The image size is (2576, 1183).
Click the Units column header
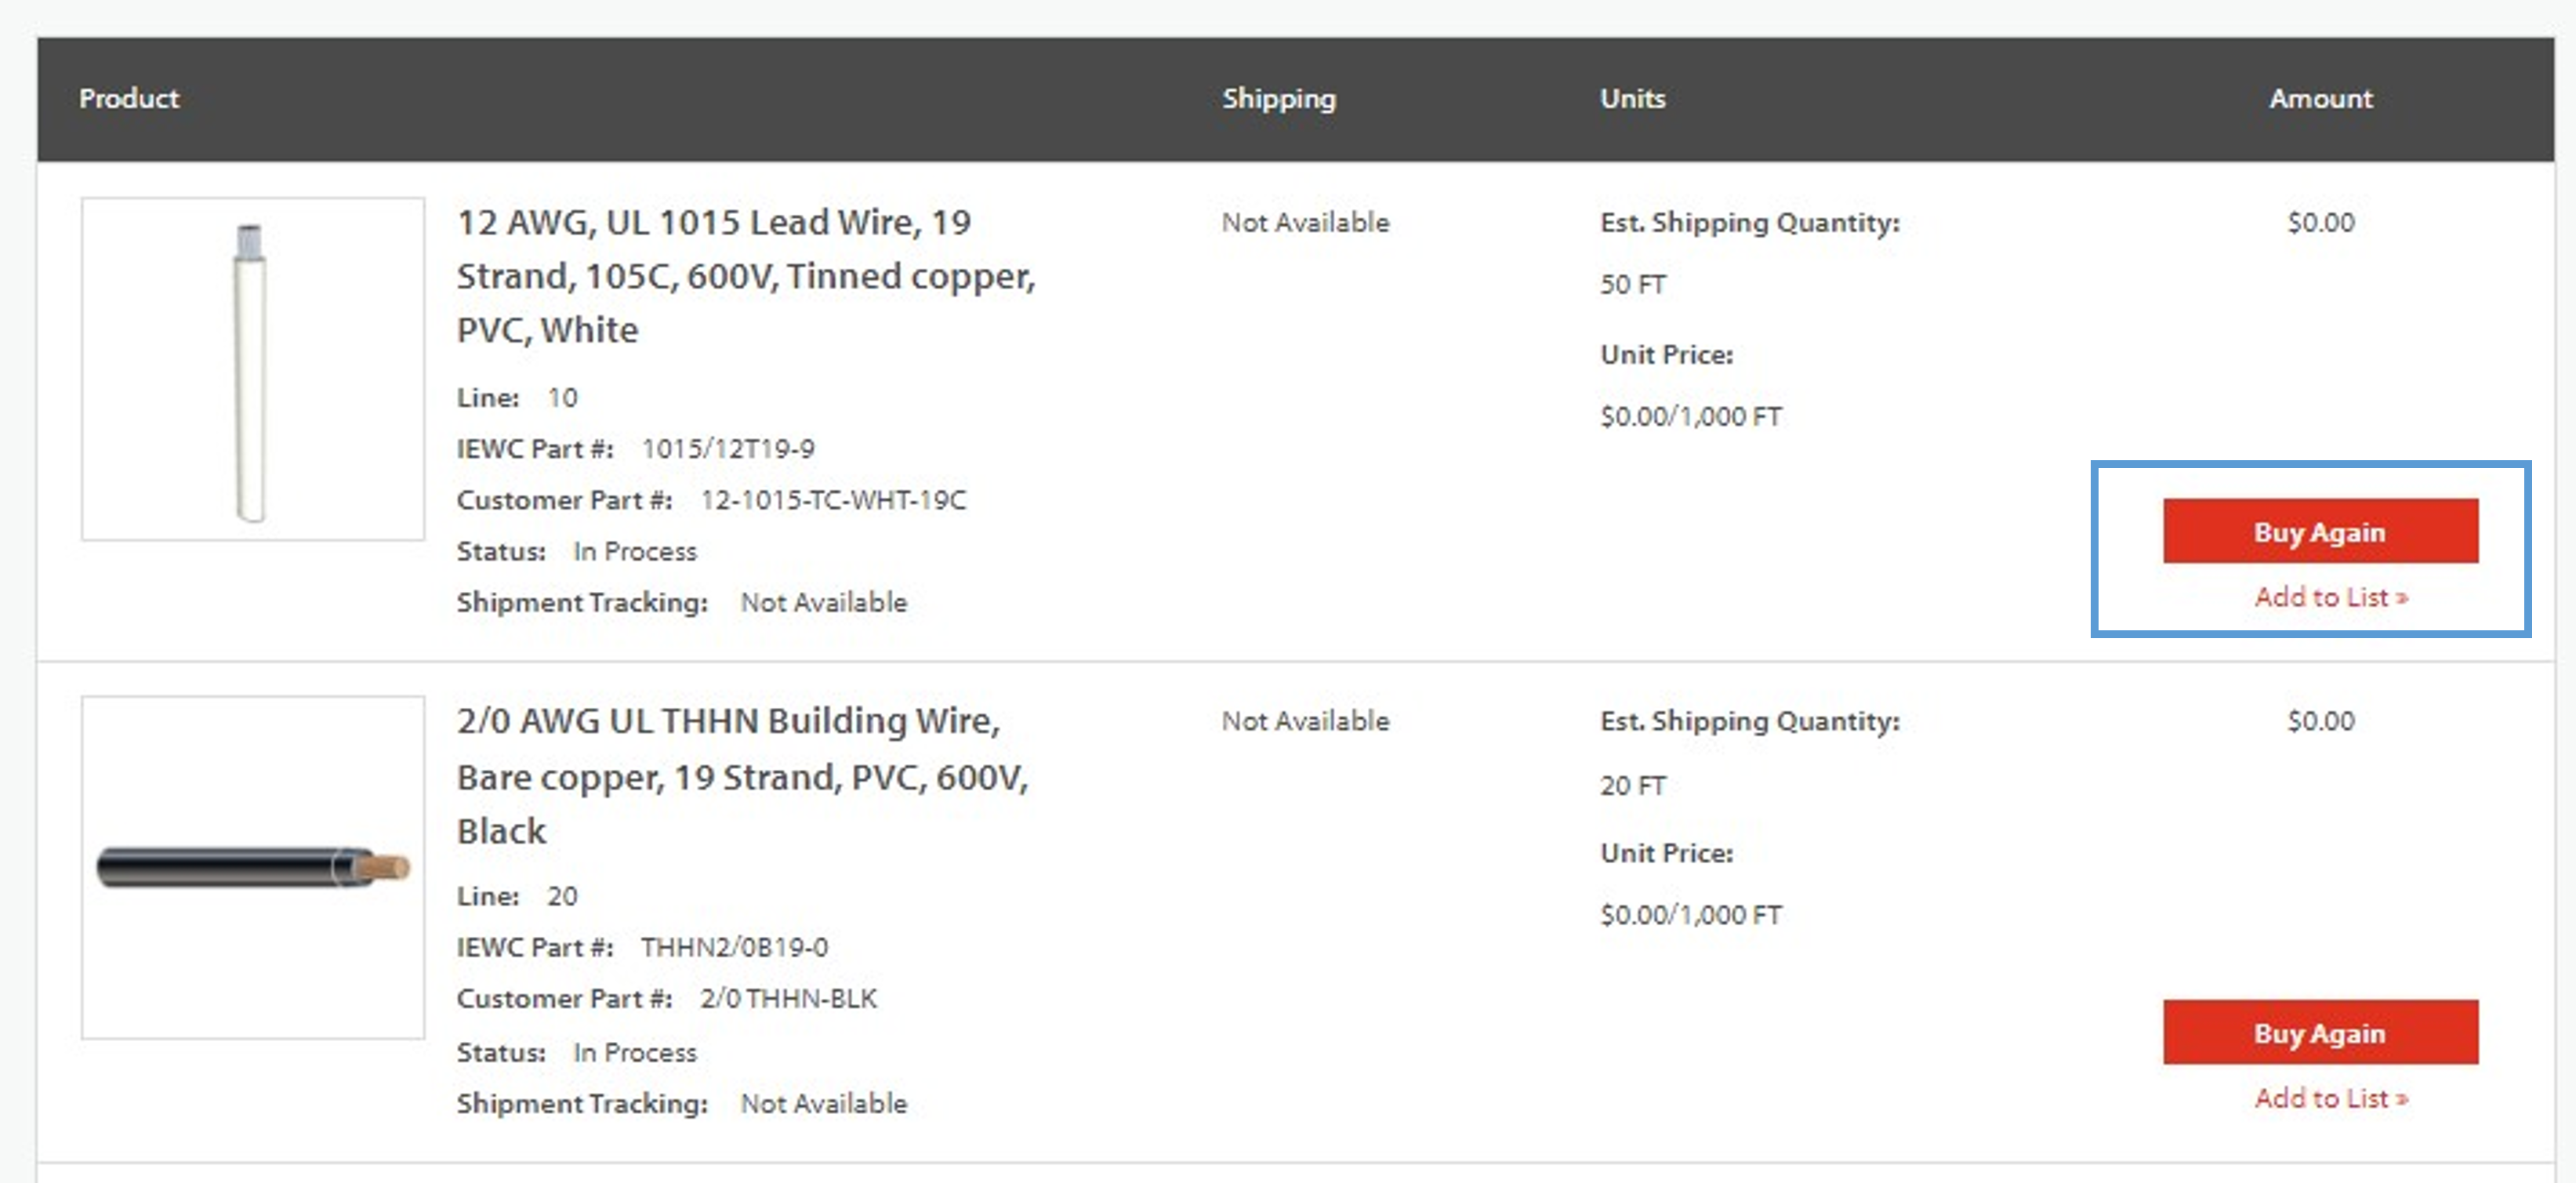[1632, 98]
